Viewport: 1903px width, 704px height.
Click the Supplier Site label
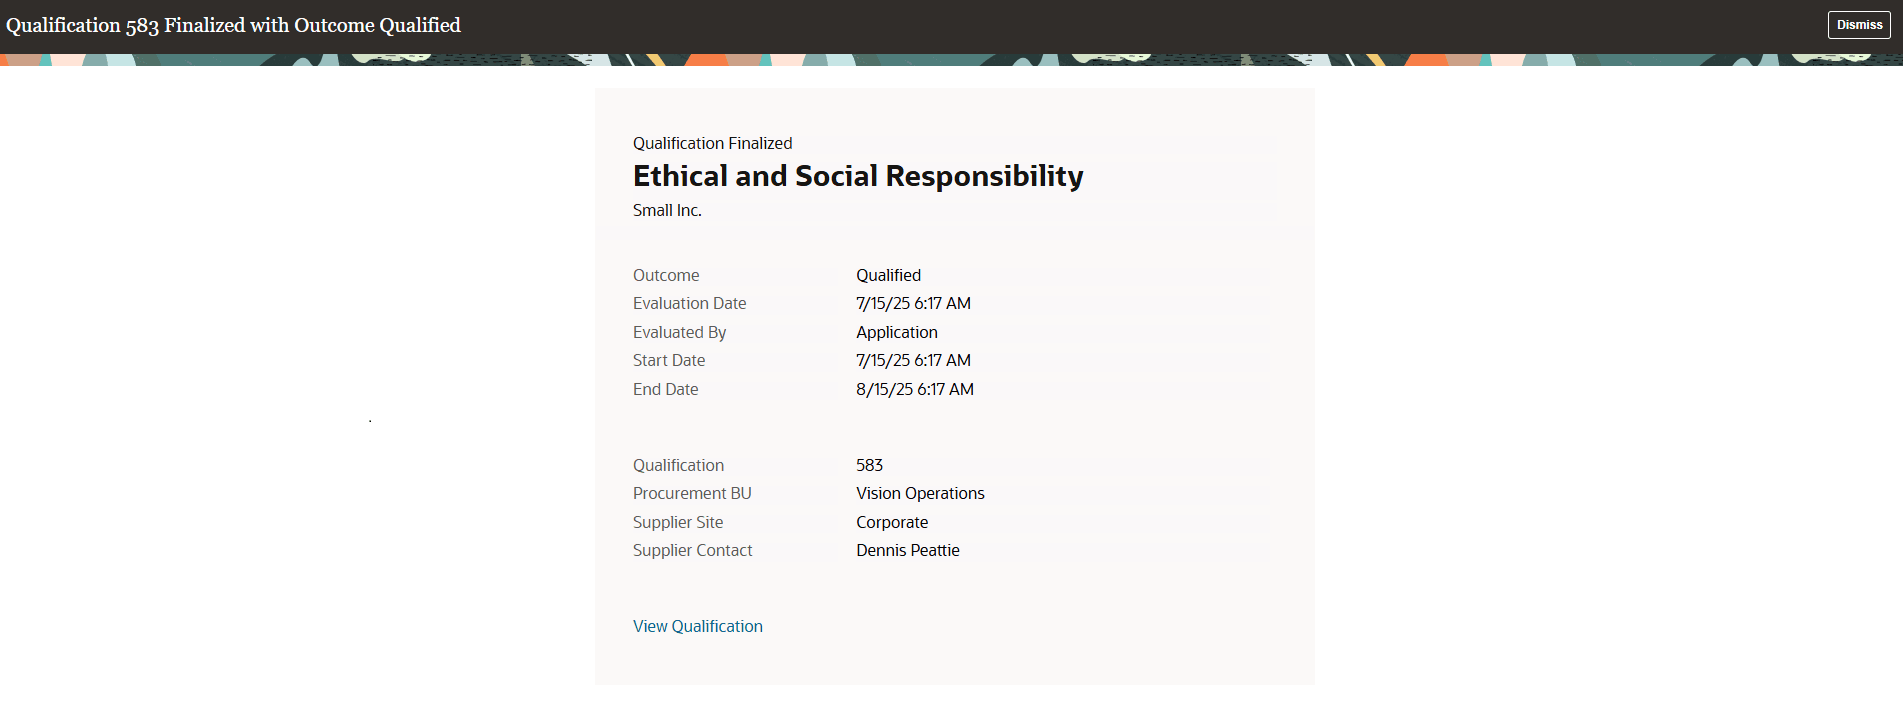click(x=678, y=522)
